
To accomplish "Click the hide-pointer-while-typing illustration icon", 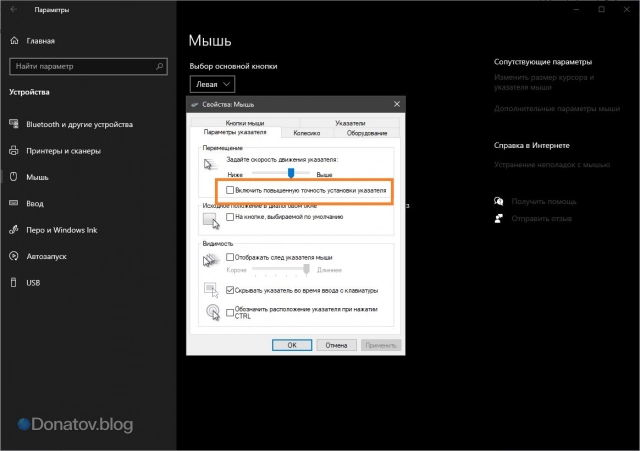I will 211,290.
